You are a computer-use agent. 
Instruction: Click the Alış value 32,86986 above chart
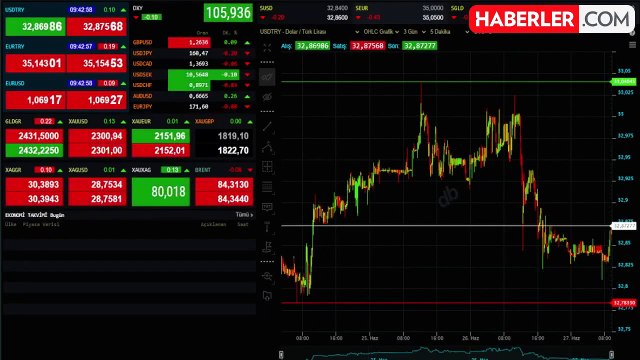(x=312, y=46)
